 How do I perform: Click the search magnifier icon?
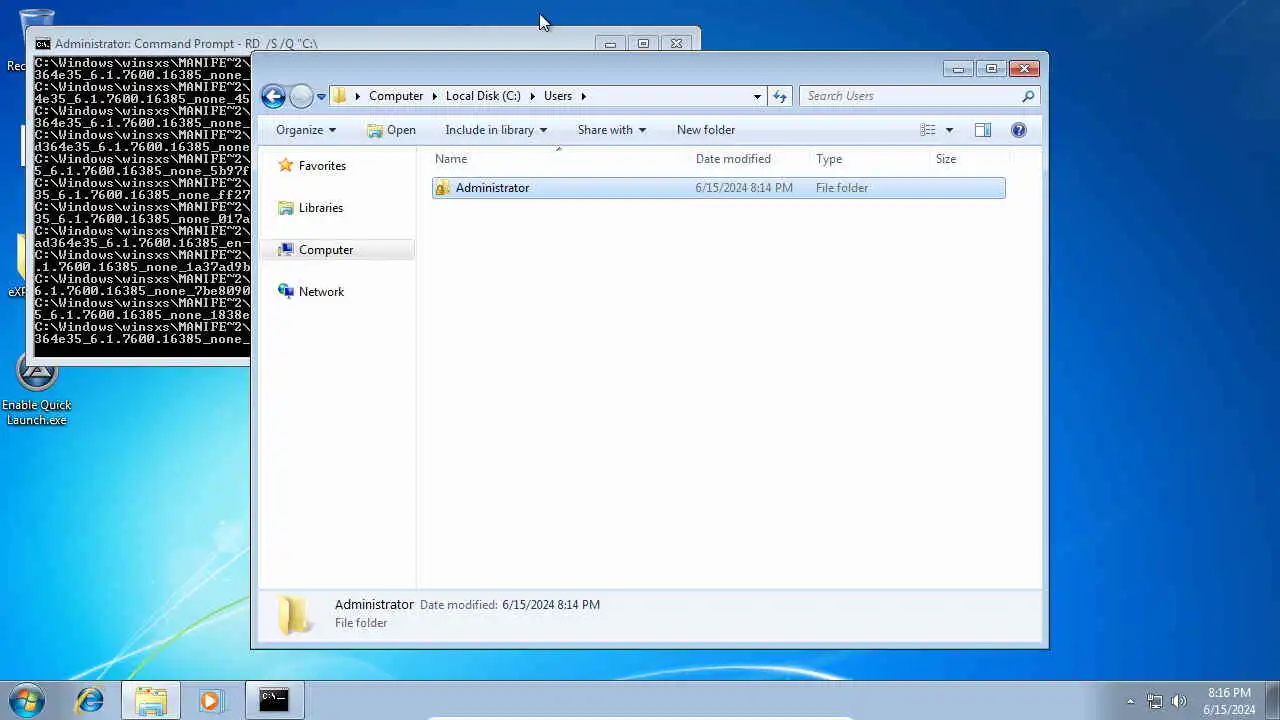pyautogui.click(x=1028, y=96)
